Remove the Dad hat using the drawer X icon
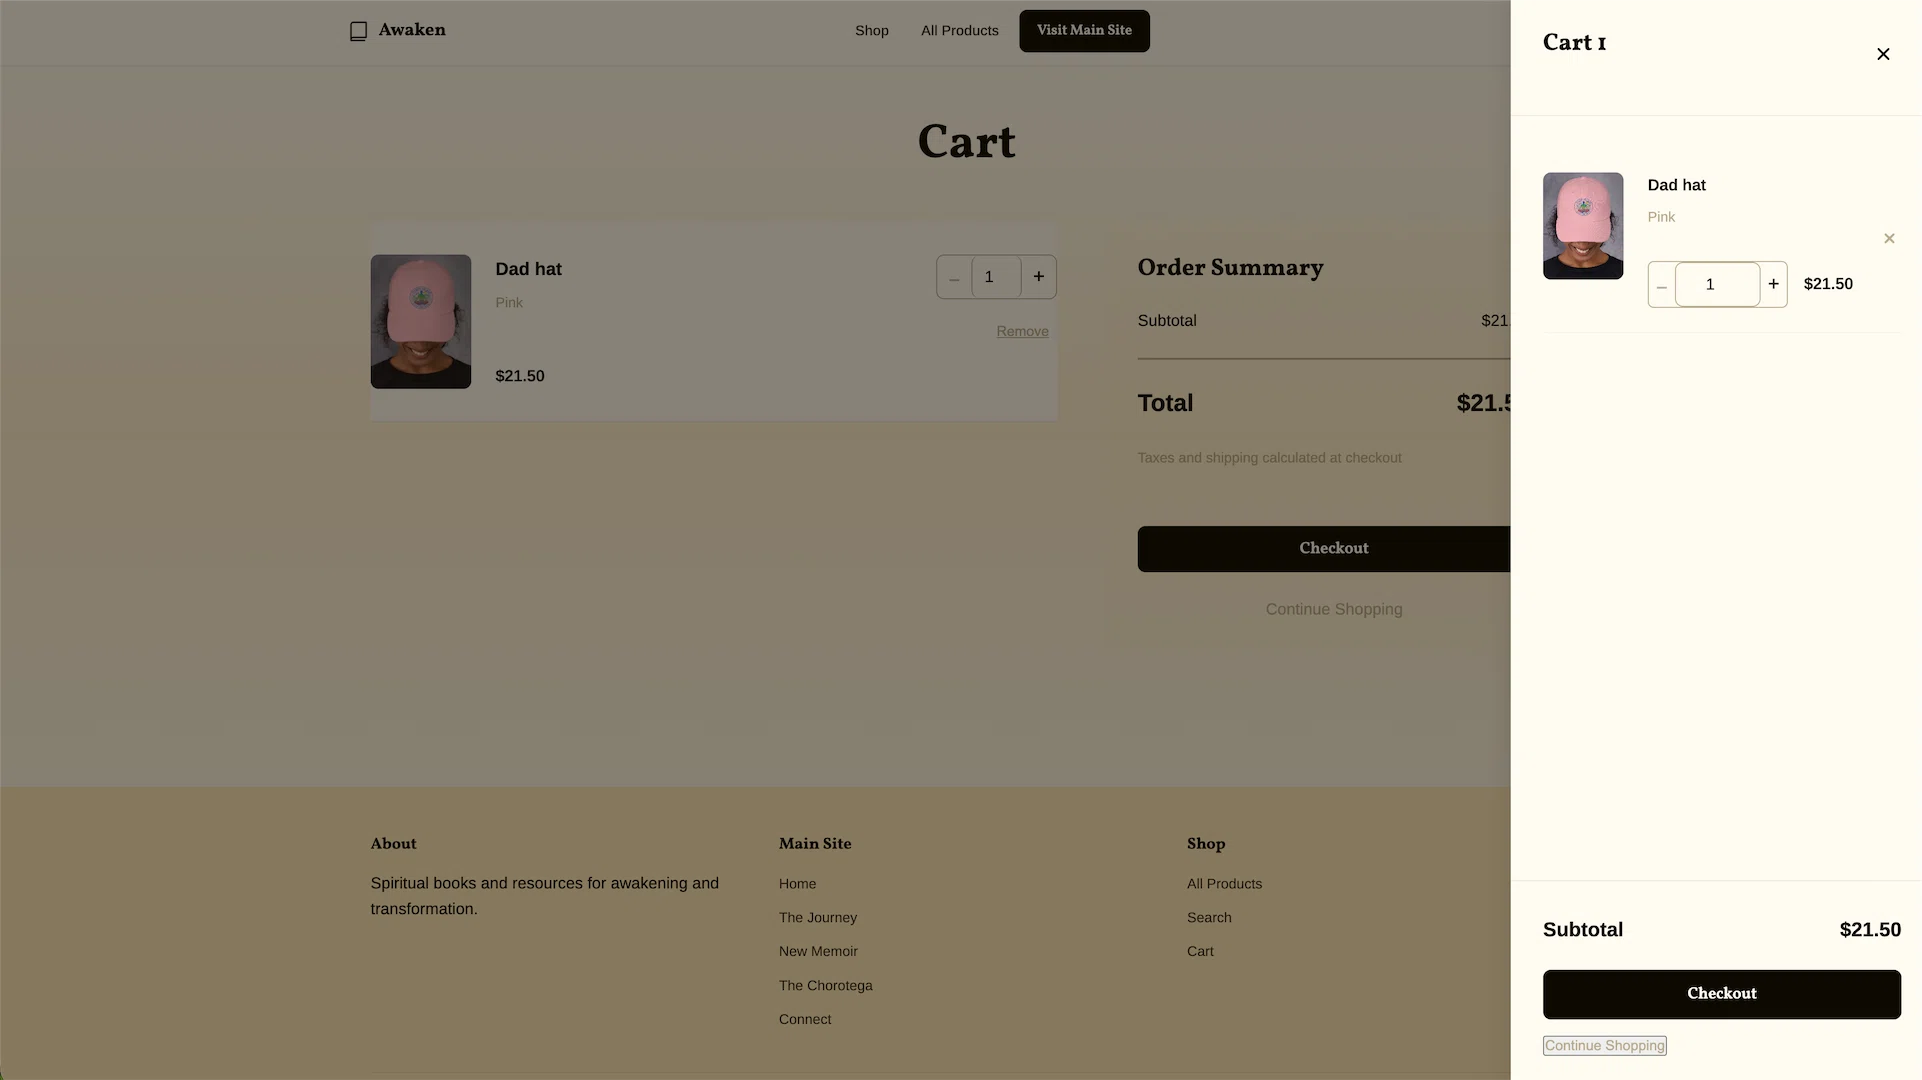Viewport: 1922px width, 1080px height. pos(1890,238)
